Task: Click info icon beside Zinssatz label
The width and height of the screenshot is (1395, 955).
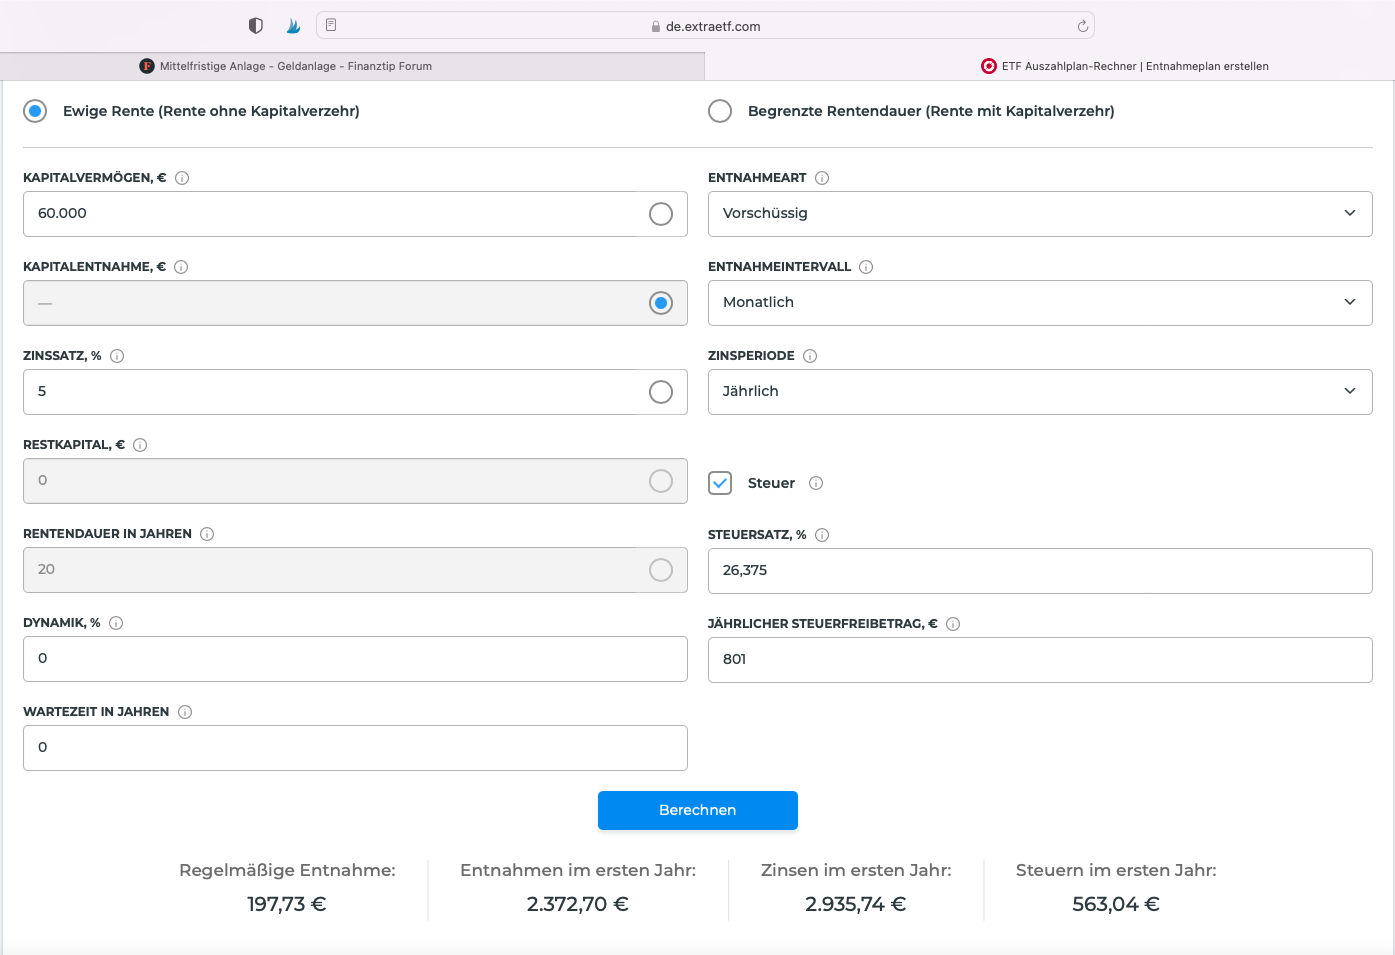Action: tap(117, 356)
